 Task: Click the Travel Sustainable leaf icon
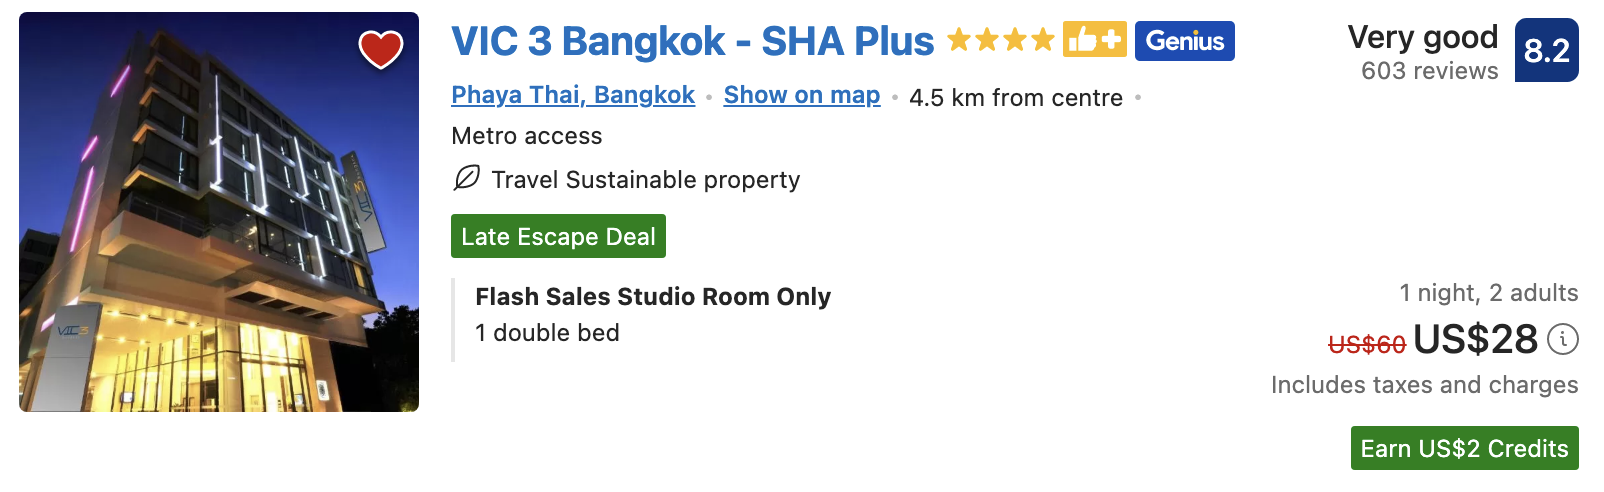466,179
